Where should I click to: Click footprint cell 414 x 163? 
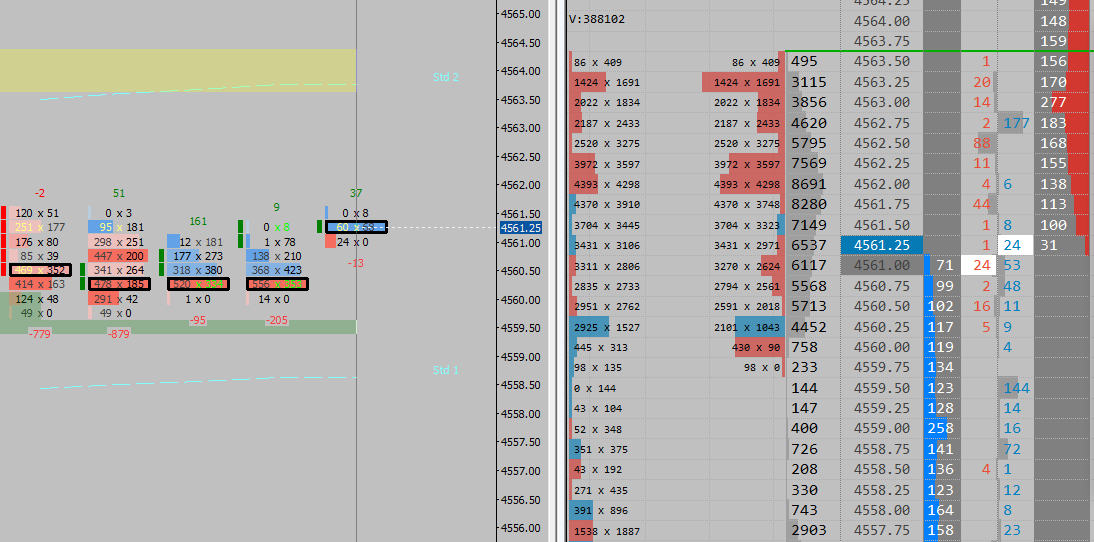tap(38, 284)
